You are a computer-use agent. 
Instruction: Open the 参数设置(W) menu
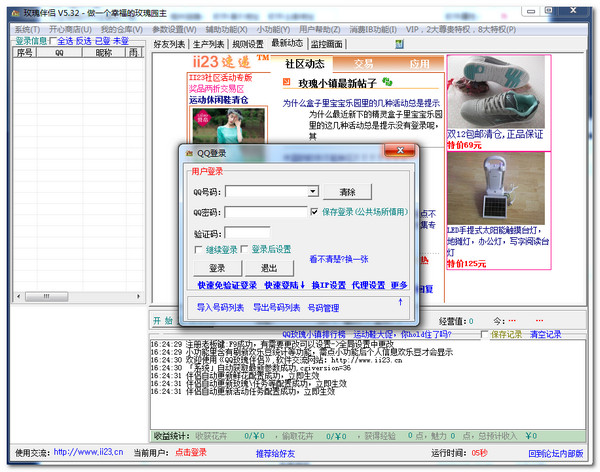[174, 29]
